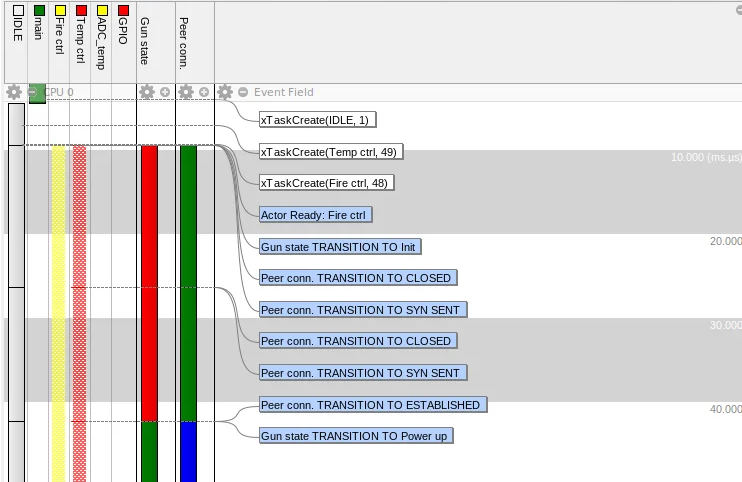Expand the Gun state column
The width and height of the screenshot is (742, 482).
coord(165,92)
